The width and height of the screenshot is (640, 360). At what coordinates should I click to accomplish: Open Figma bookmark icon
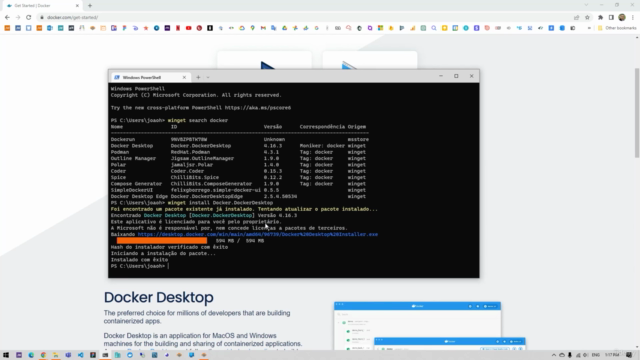124,28
